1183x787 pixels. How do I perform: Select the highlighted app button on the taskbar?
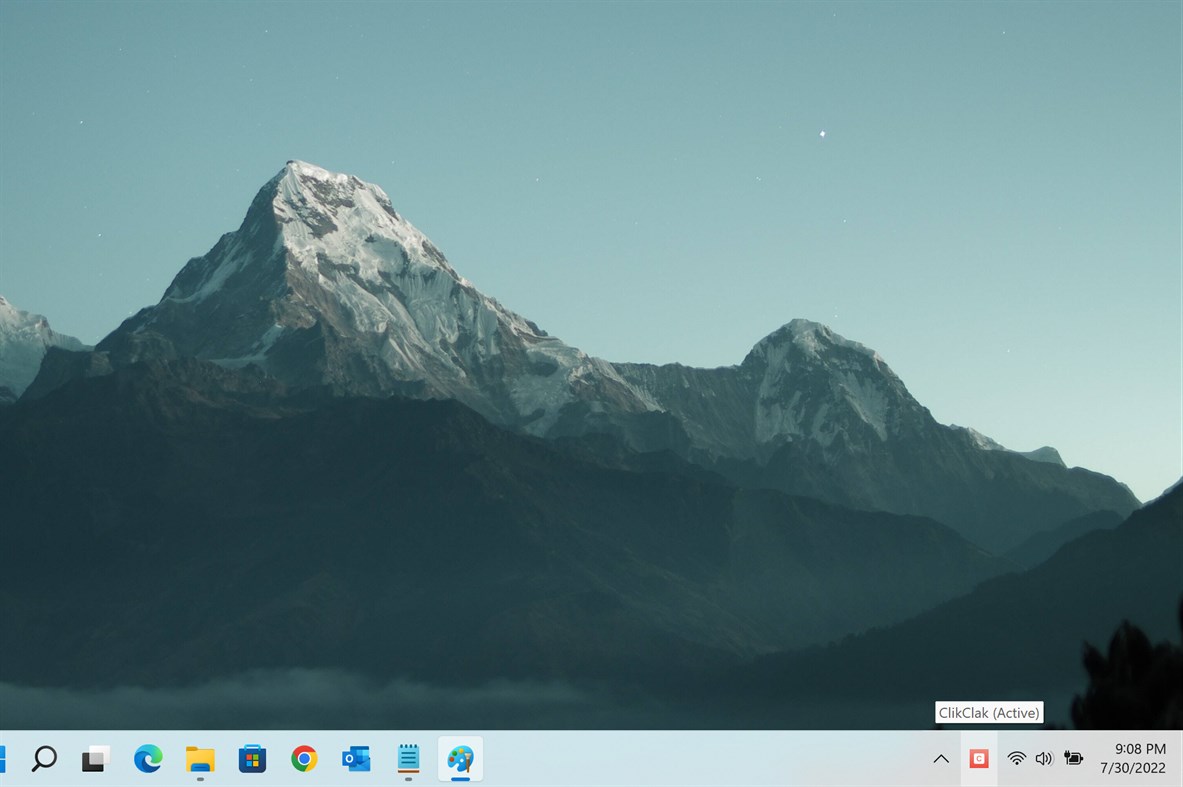point(460,759)
